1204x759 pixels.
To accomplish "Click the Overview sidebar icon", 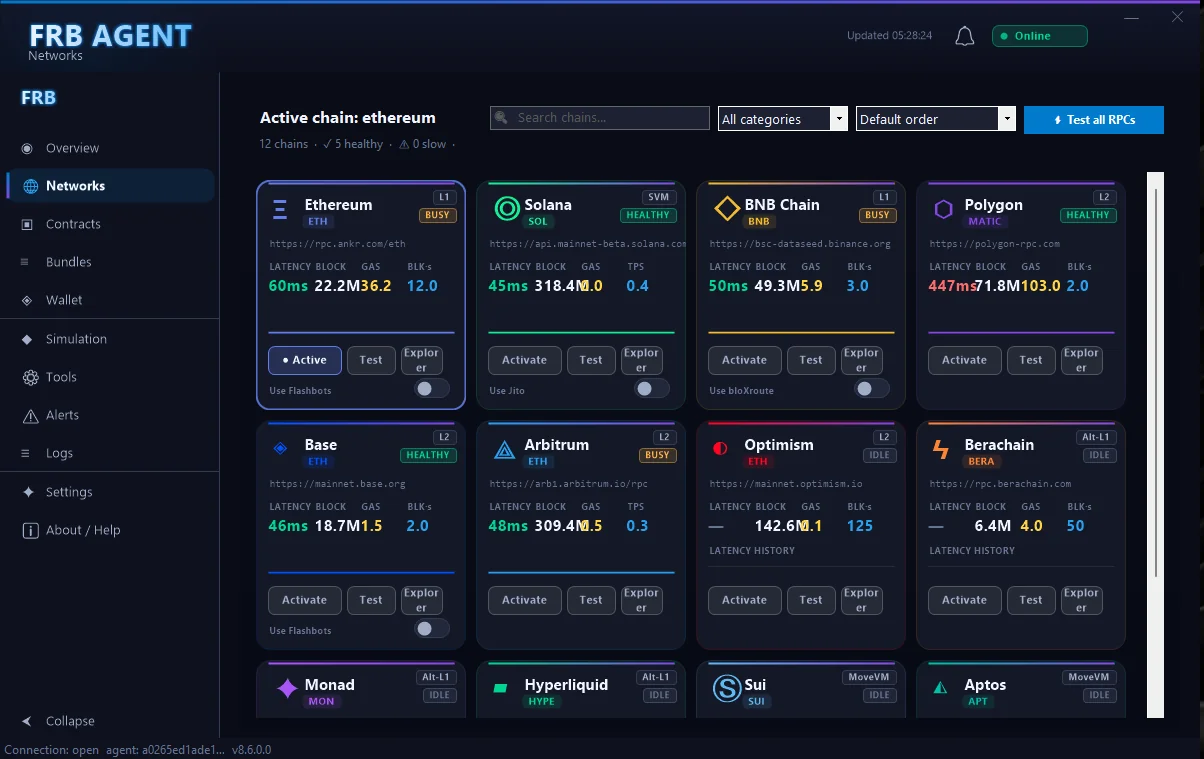I will (x=27, y=148).
